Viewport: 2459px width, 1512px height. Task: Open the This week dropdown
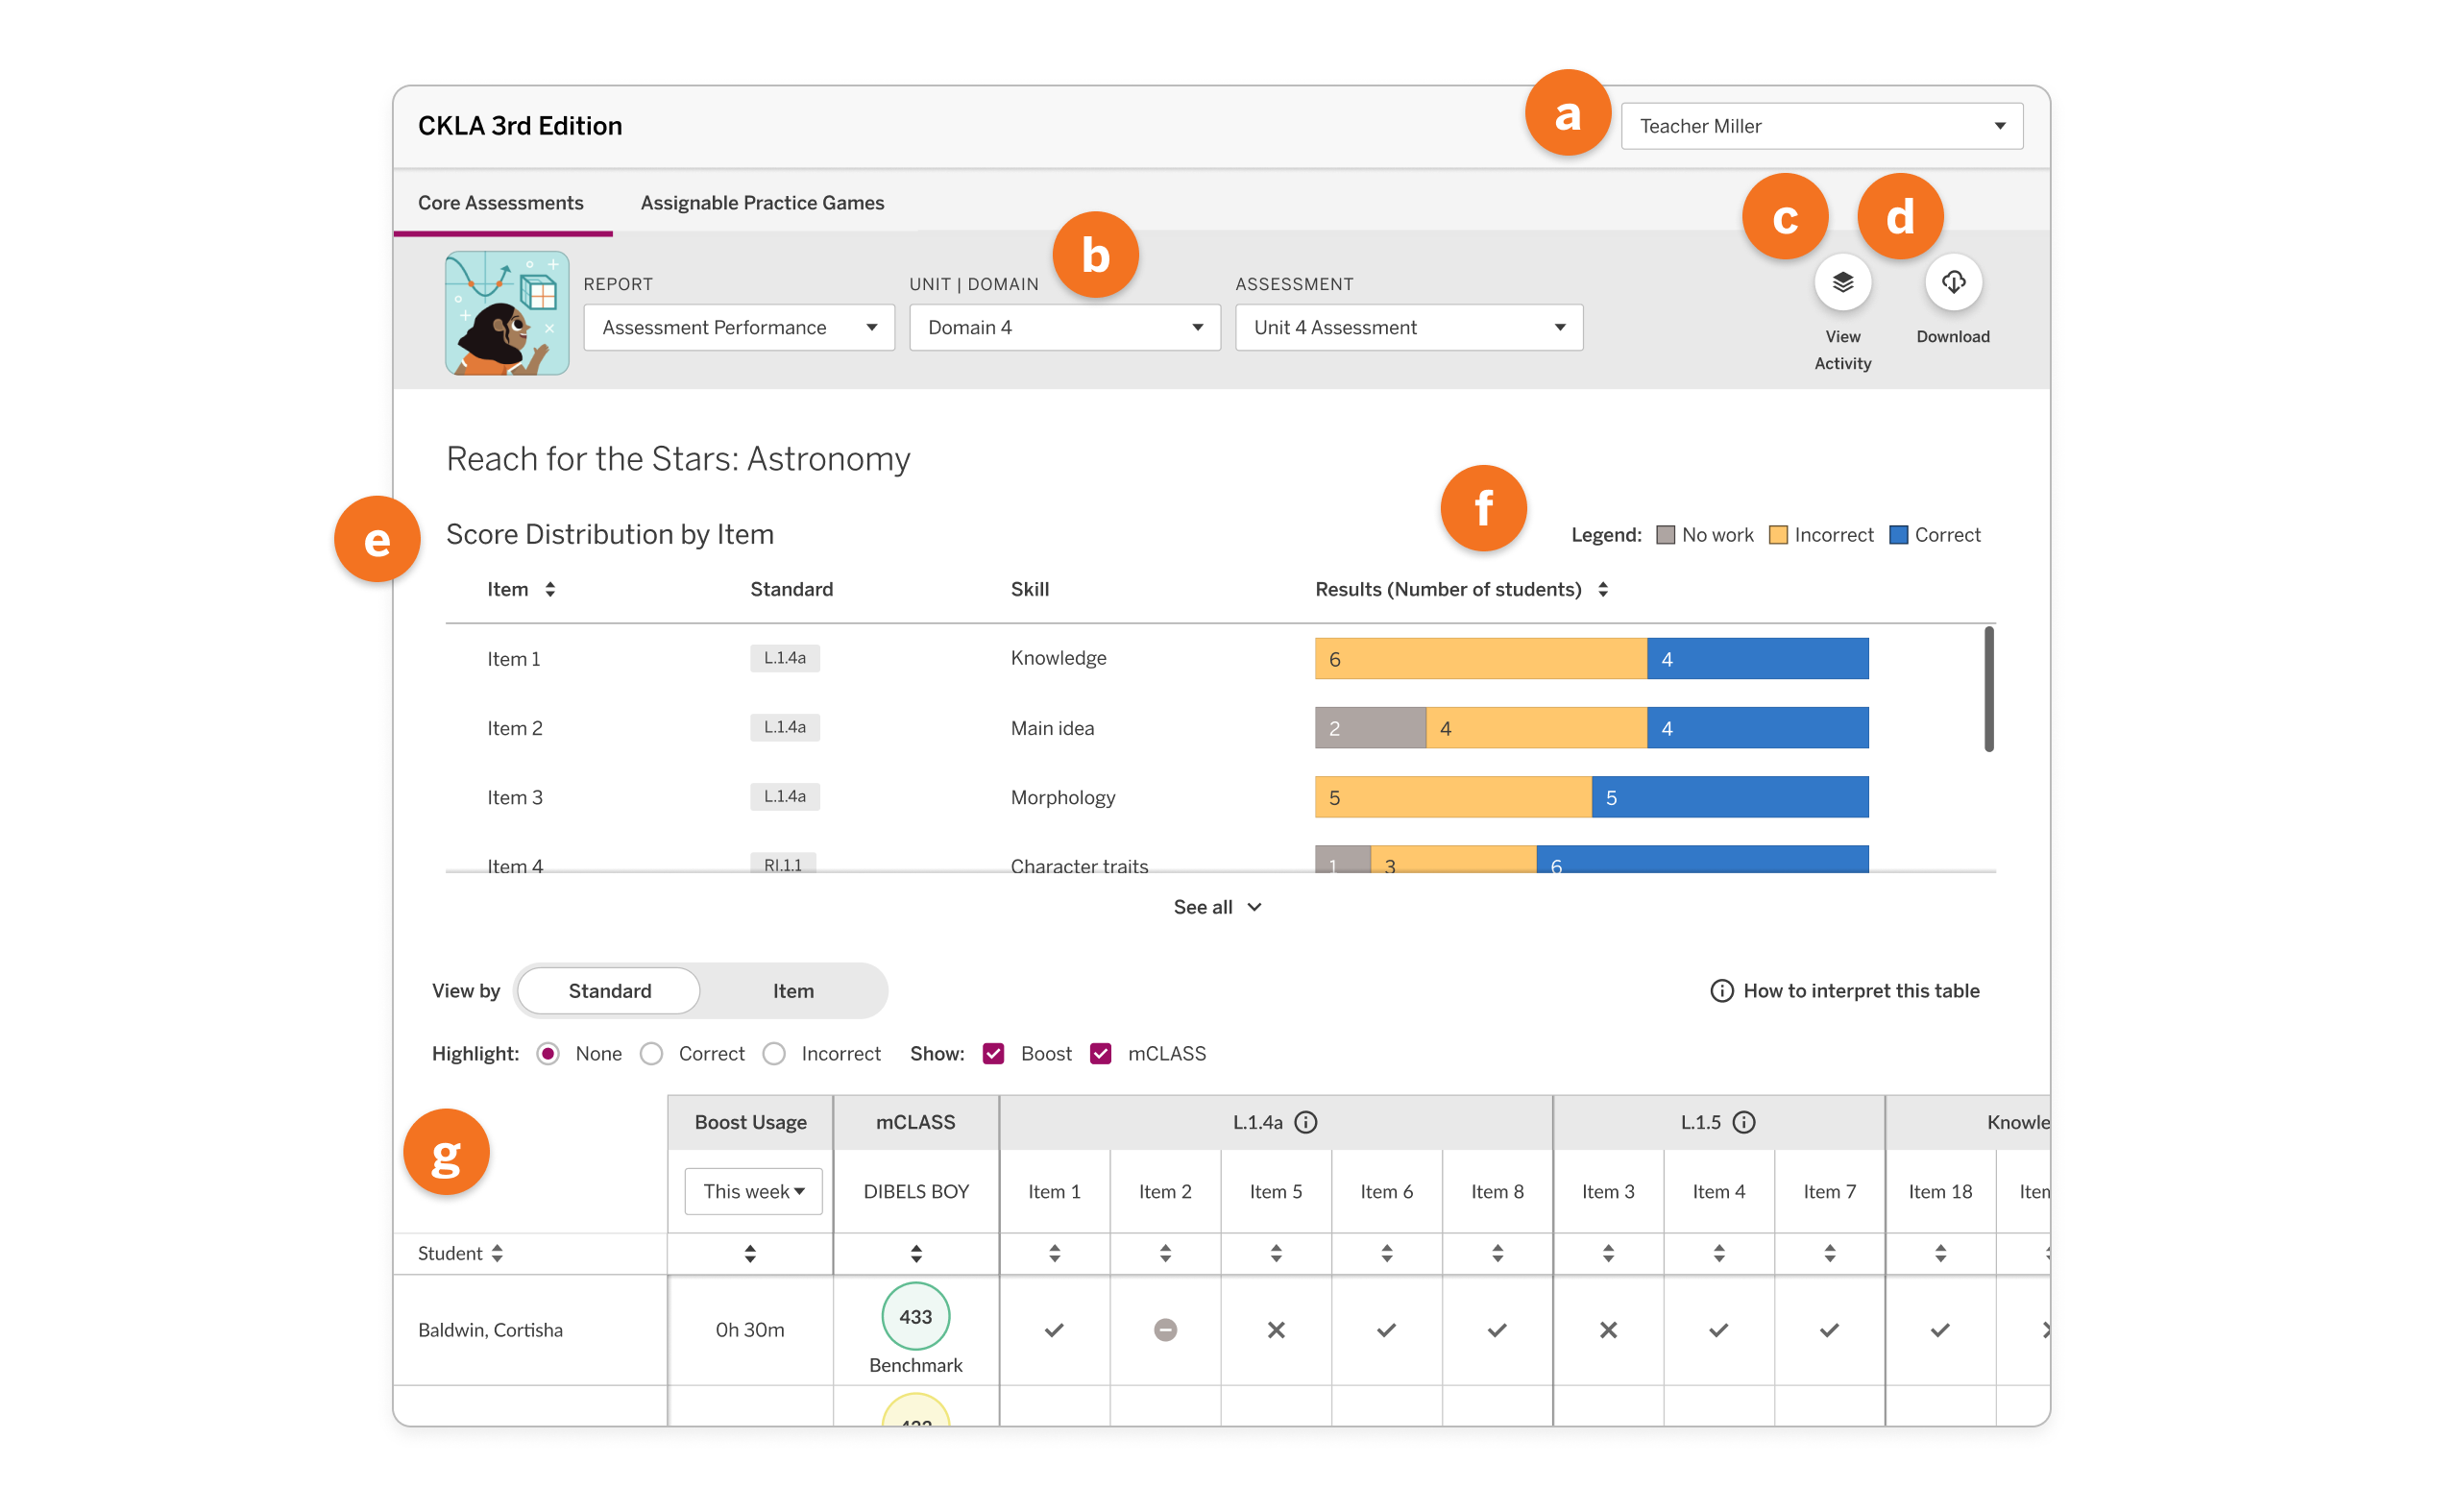pyautogui.click(x=752, y=1191)
